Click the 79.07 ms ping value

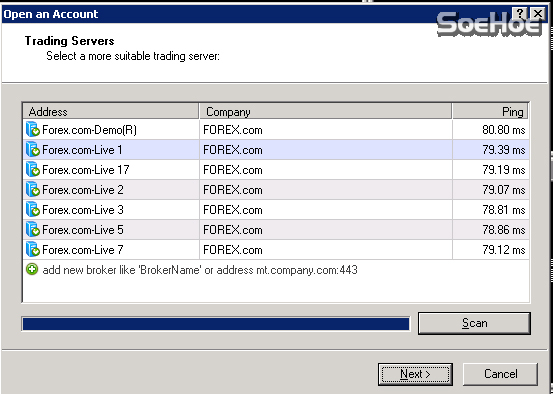pos(504,190)
